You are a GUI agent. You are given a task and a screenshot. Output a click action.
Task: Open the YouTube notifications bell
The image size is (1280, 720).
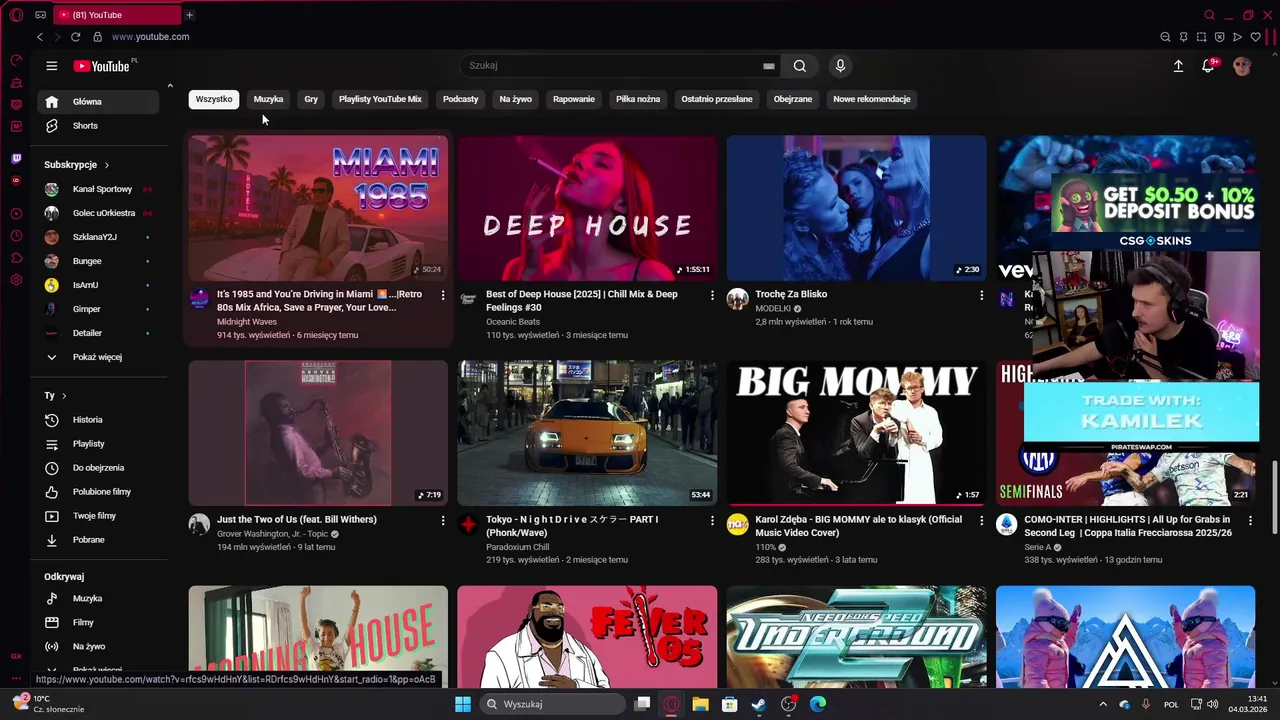coord(1208,66)
